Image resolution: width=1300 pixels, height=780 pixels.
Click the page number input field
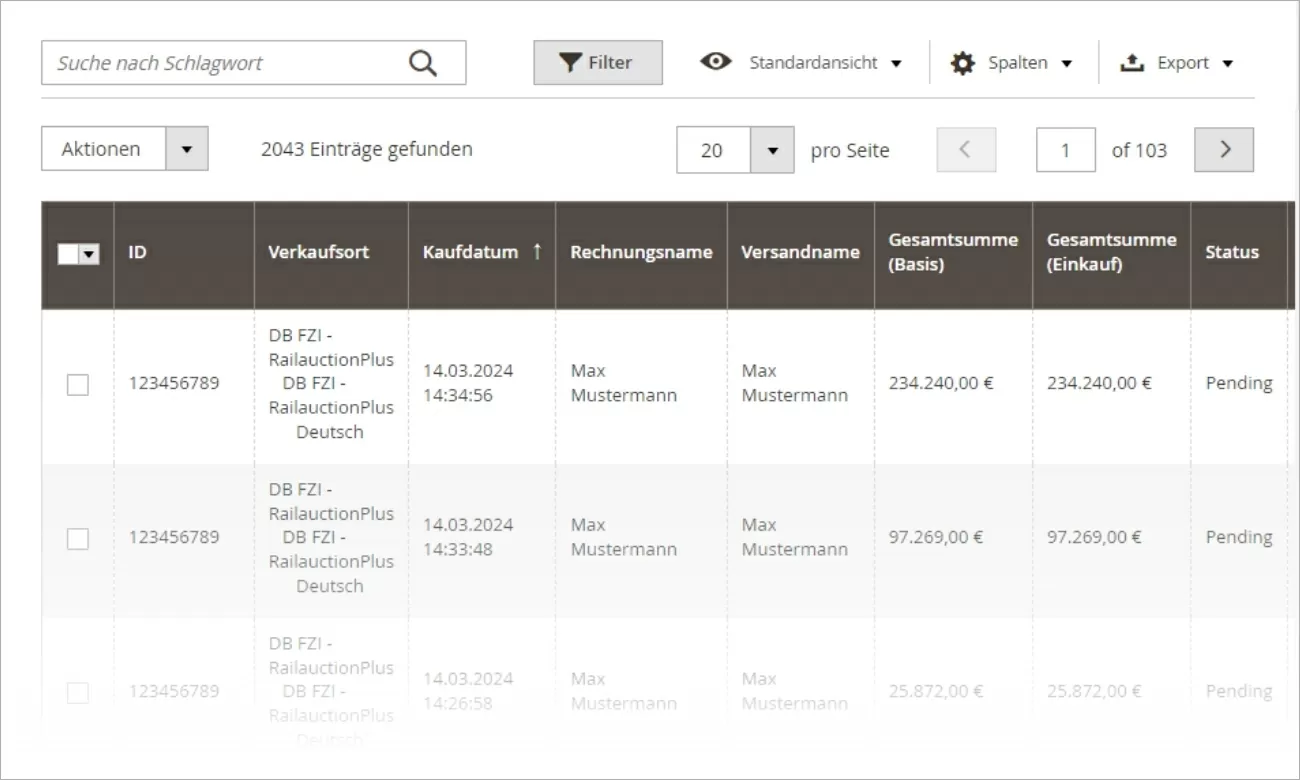pyautogui.click(x=1066, y=150)
